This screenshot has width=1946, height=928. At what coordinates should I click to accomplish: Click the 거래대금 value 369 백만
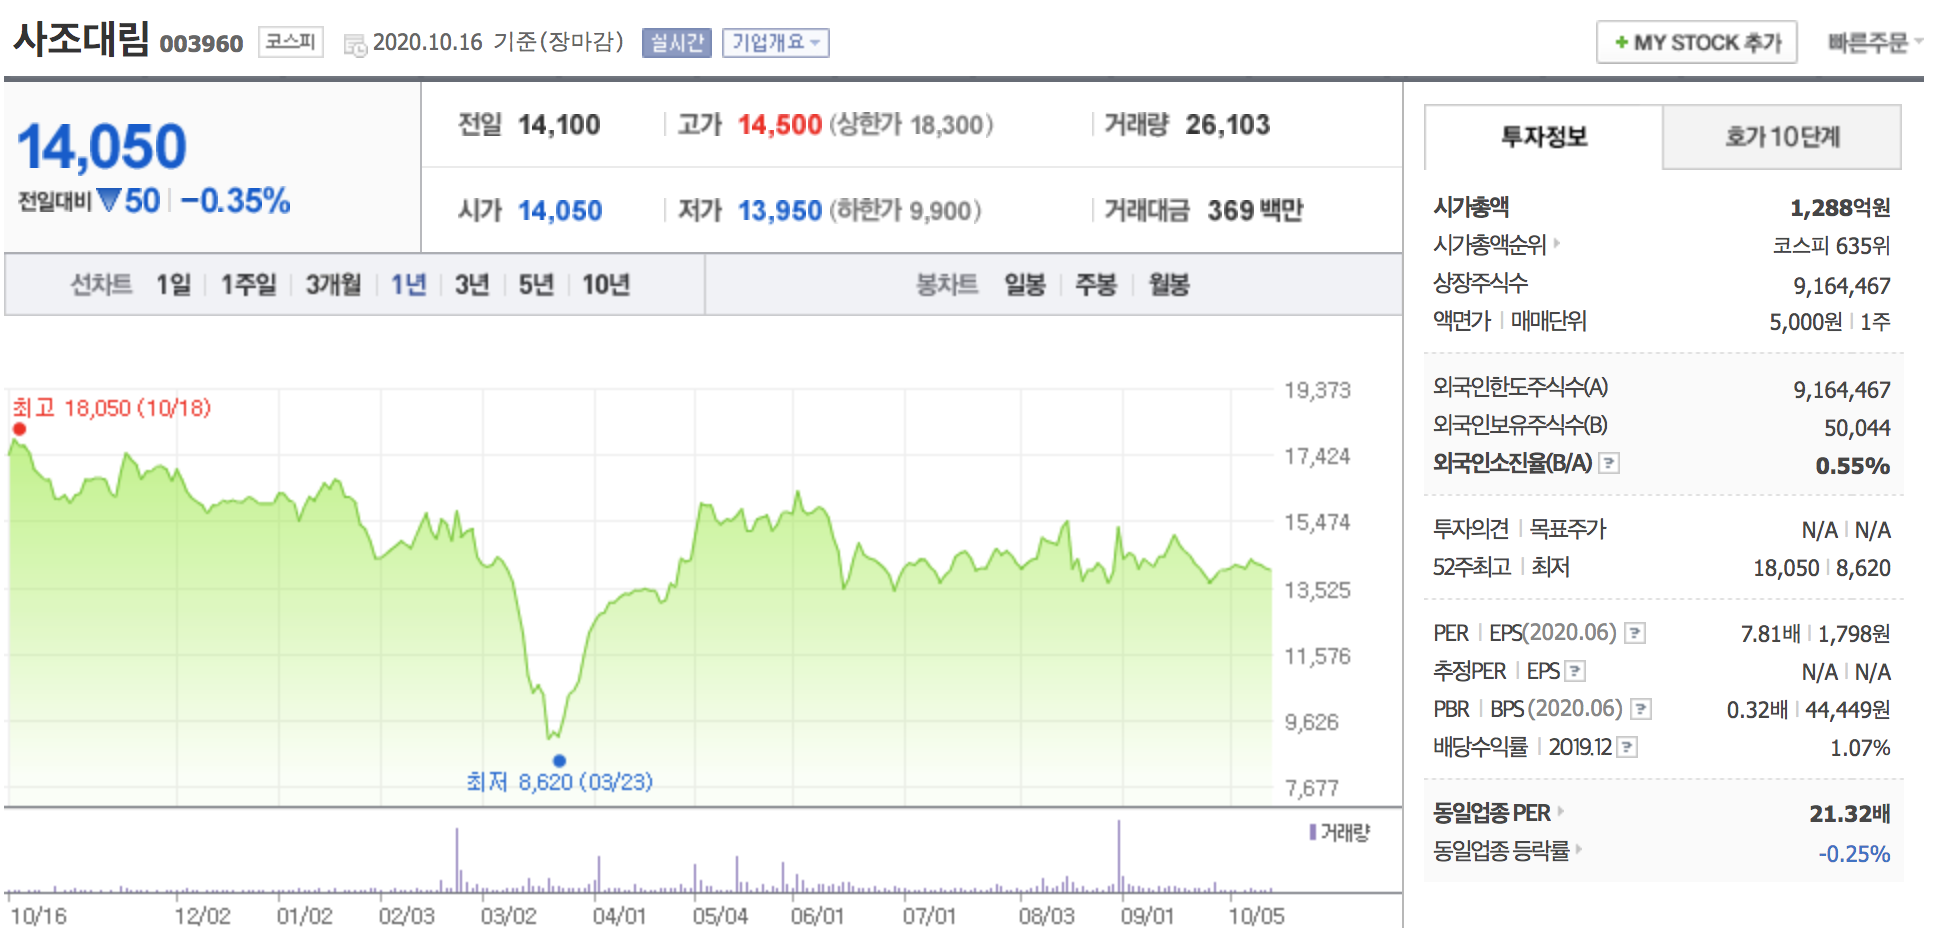[1255, 211]
